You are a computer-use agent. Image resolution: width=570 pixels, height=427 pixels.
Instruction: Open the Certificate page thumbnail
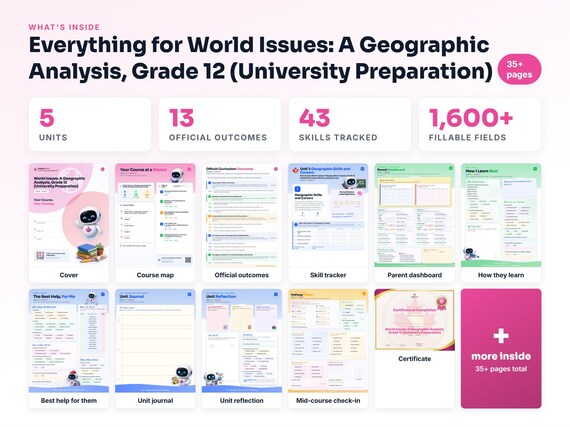pyautogui.click(x=415, y=320)
